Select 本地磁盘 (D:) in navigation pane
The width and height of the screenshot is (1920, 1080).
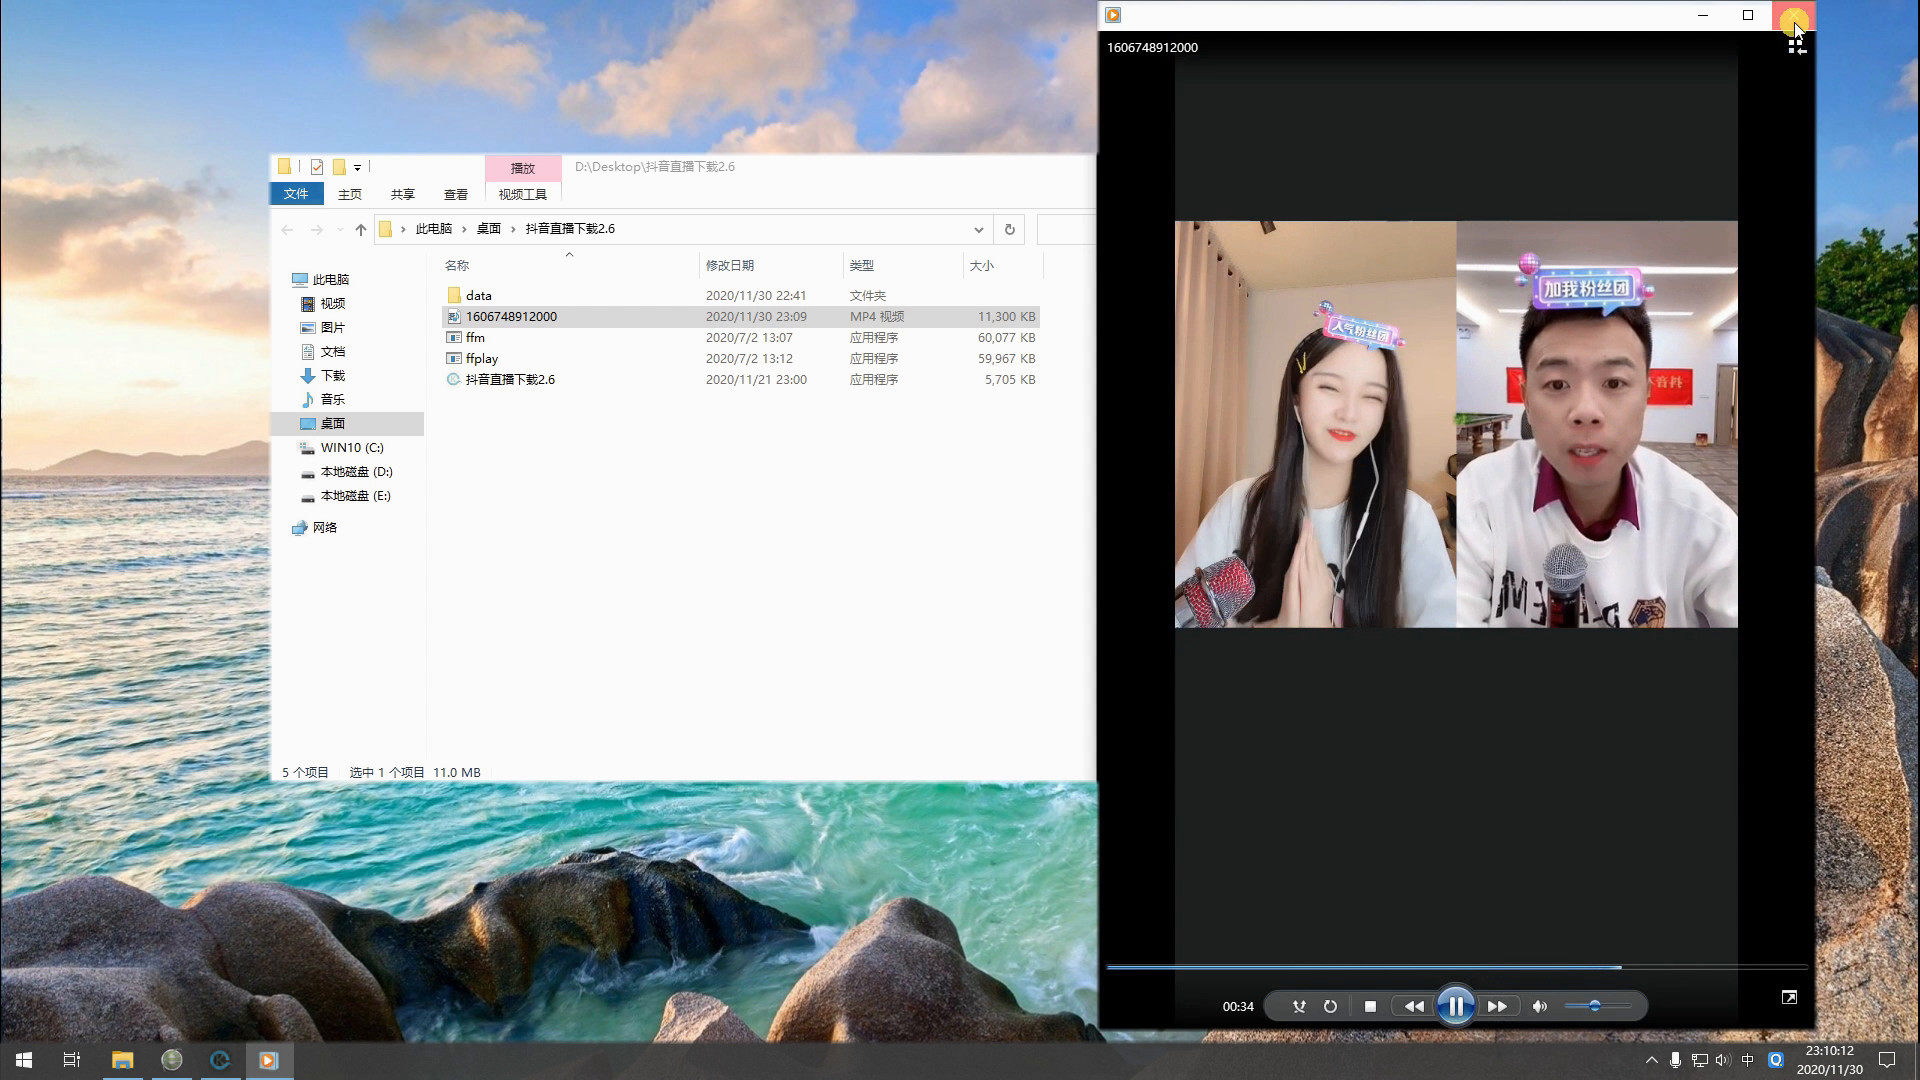tap(355, 472)
